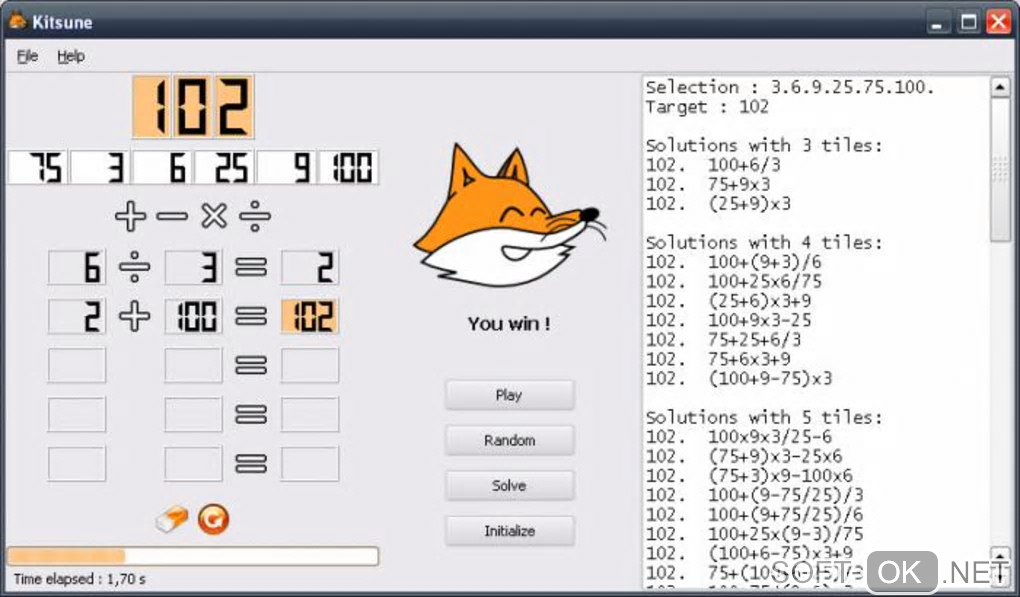The width and height of the screenshot is (1020, 597).
Task: Click the 'Time elapsed : 1,70 s' status text
Action: click(79, 579)
